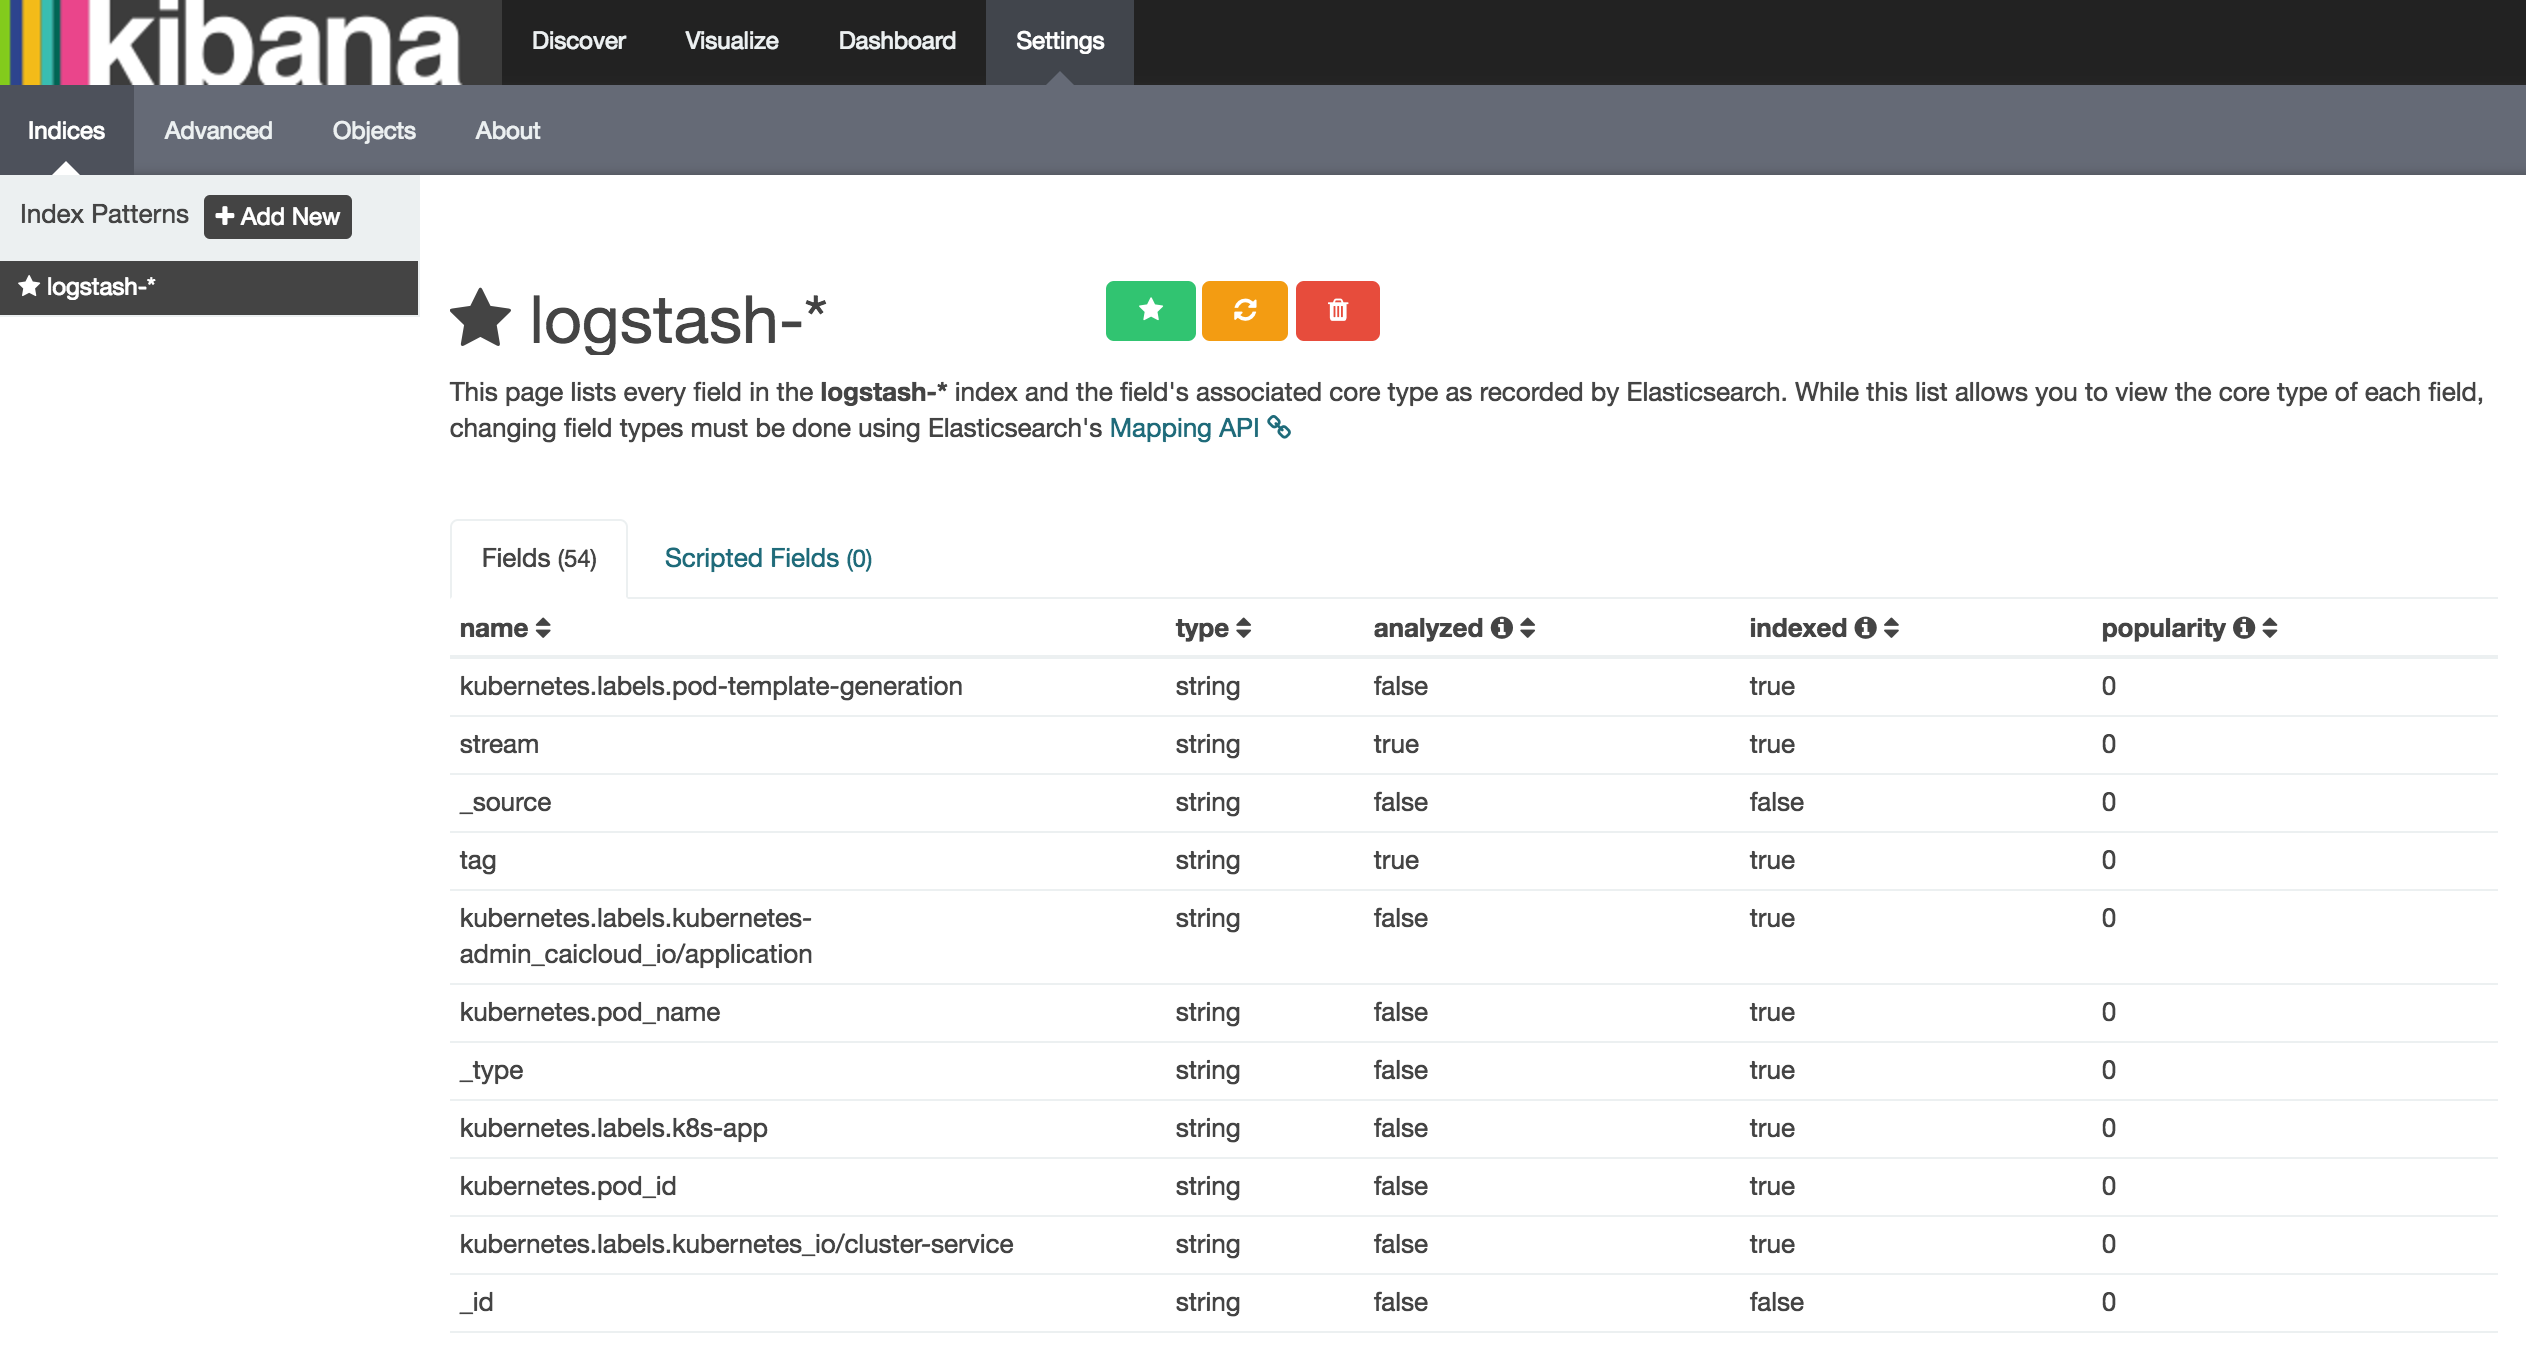Click the info icon next to popularity
This screenshot has height=1346, width=2526.
[x=2244, y=628]
